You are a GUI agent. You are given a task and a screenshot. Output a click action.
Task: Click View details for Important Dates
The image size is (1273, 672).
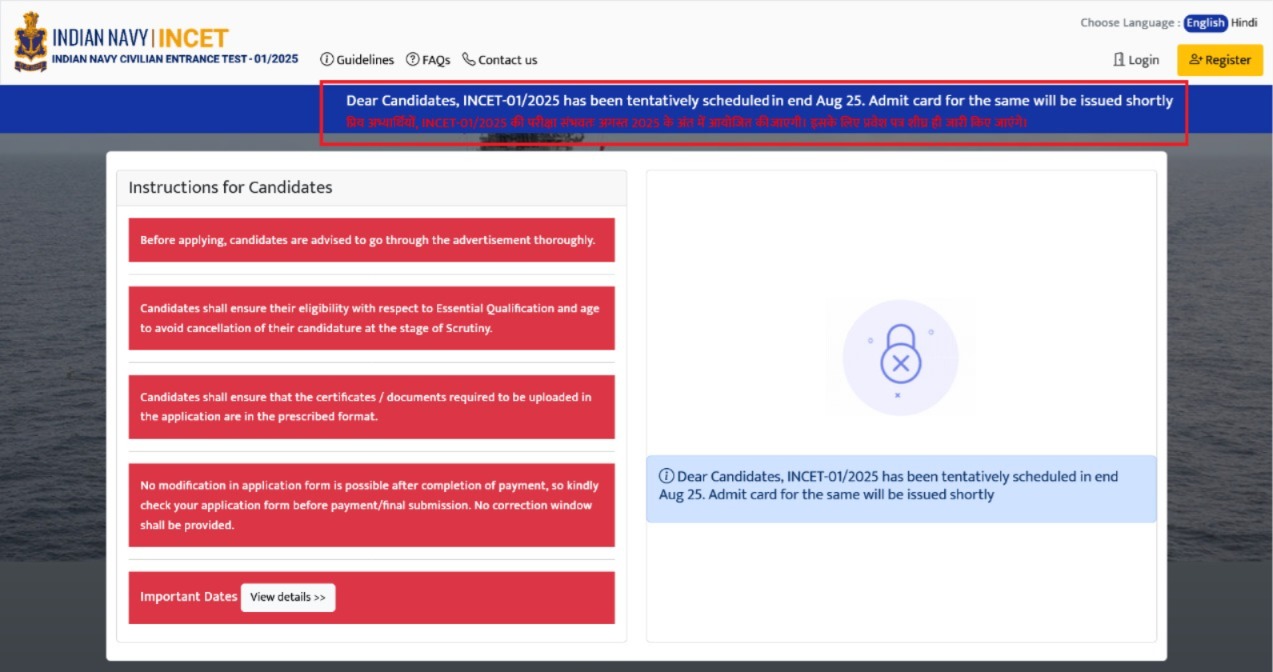click(x=288, y=597)
